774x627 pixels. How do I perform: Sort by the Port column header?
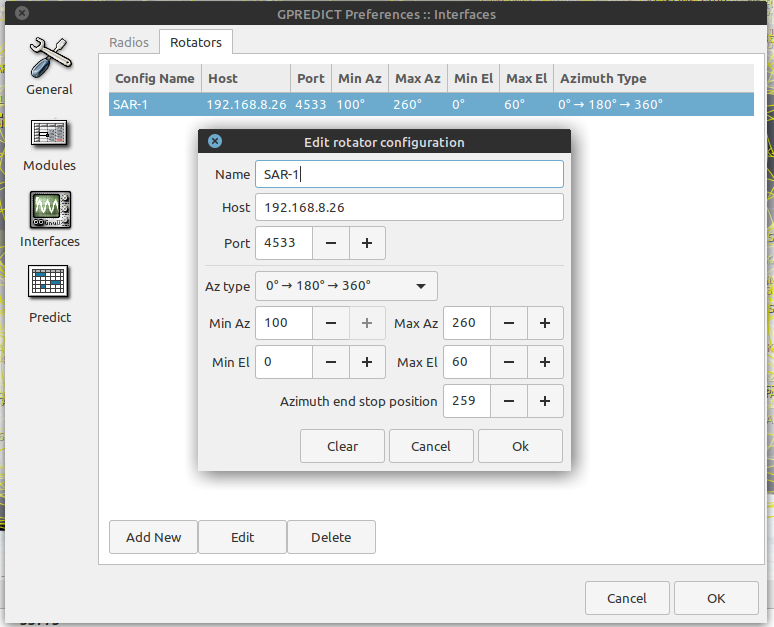point(311,78)
